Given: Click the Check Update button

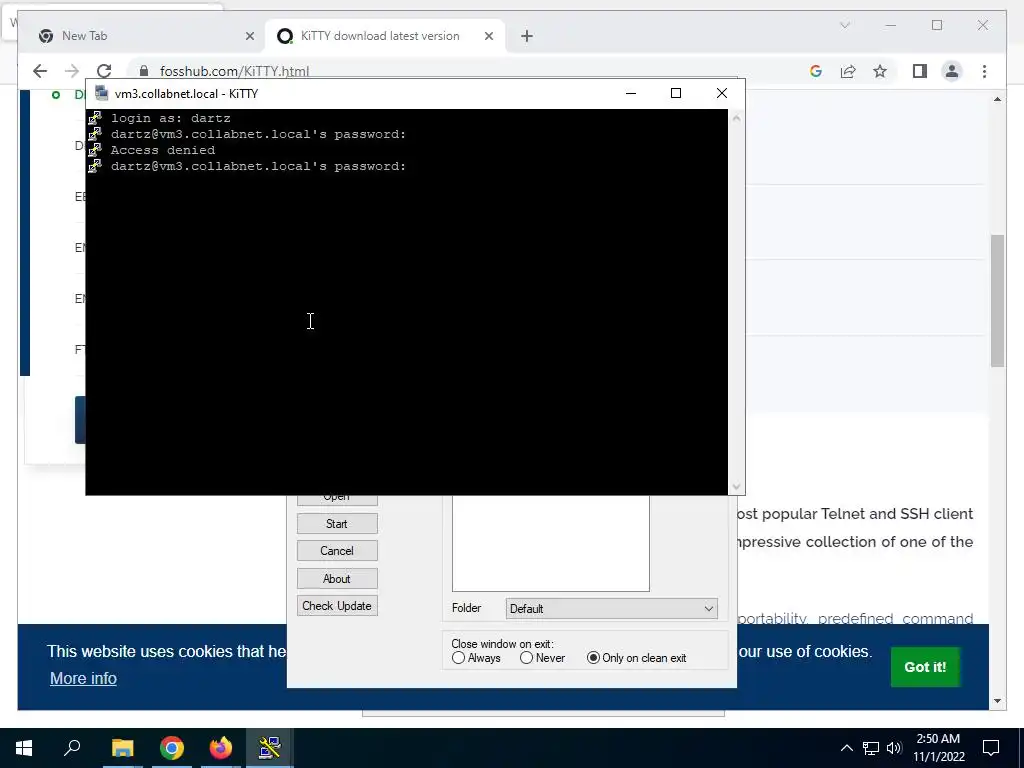Looking at the screenshot, I should coord(337,606).
